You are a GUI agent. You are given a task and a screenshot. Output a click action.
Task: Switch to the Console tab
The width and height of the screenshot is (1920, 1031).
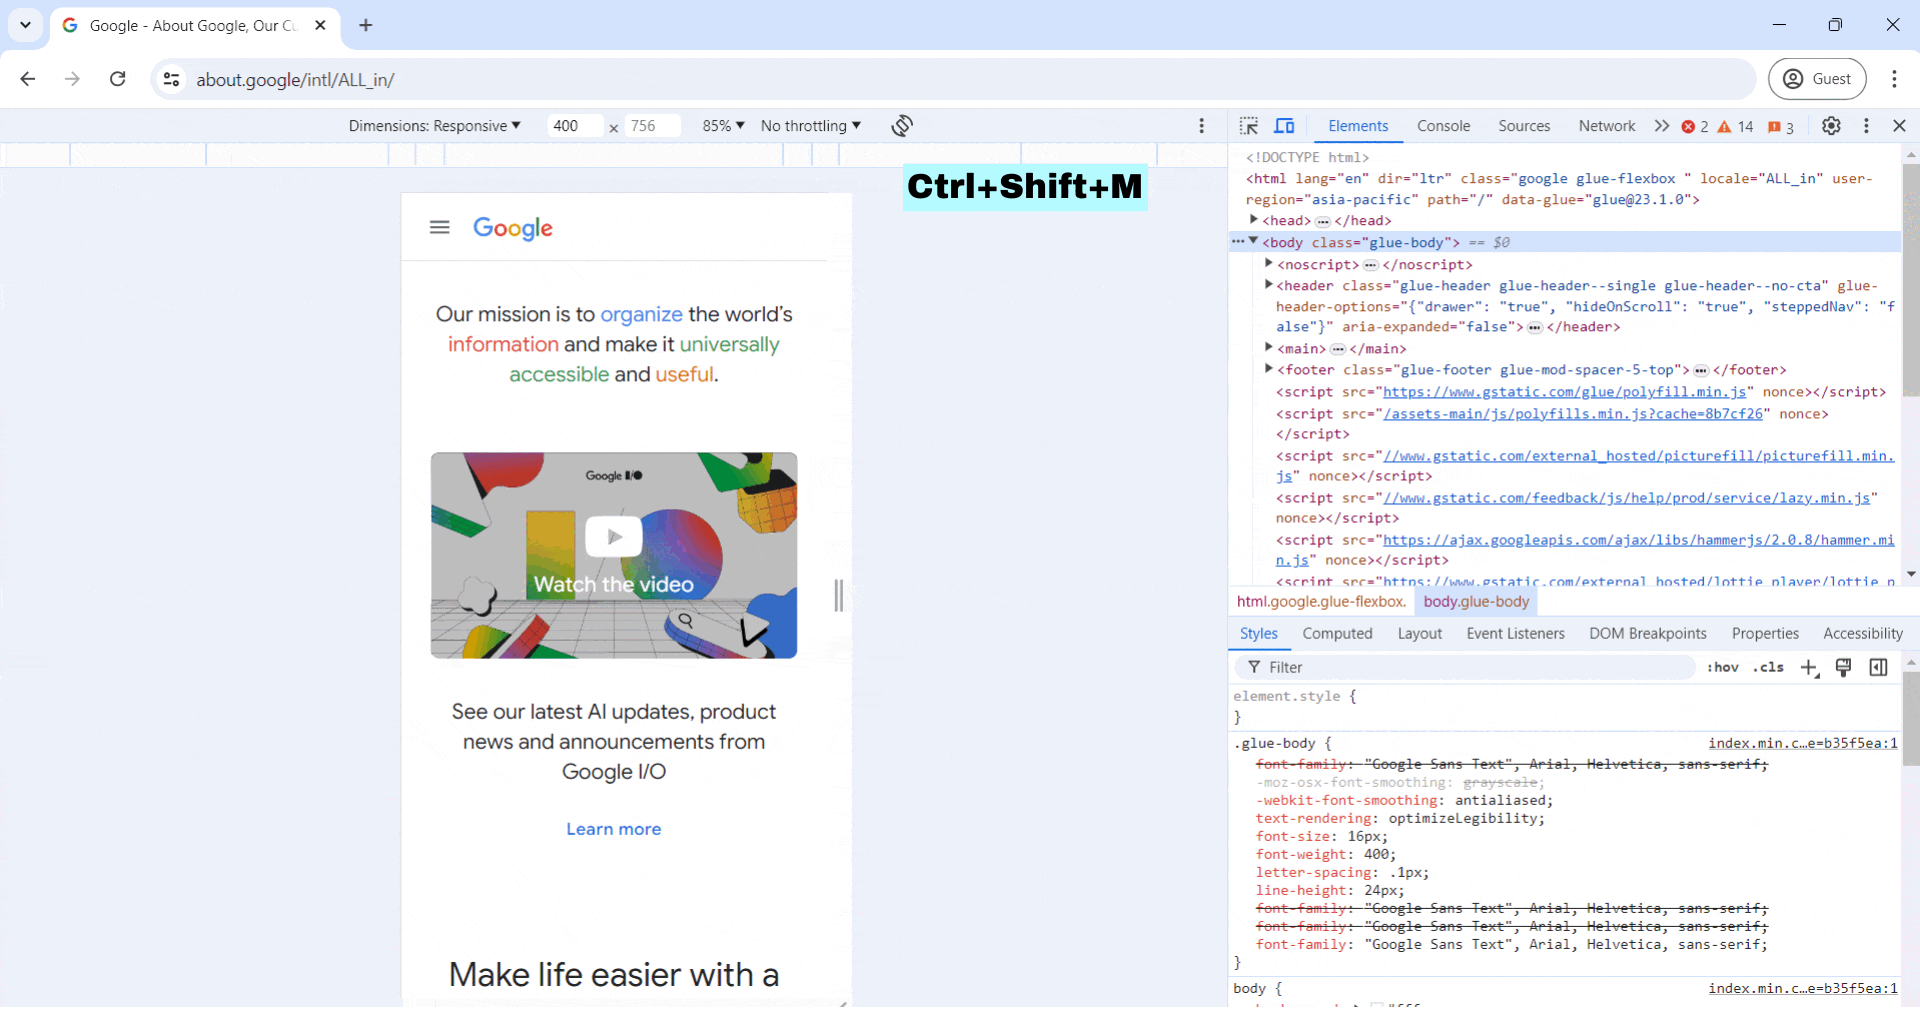(1443, 126)
